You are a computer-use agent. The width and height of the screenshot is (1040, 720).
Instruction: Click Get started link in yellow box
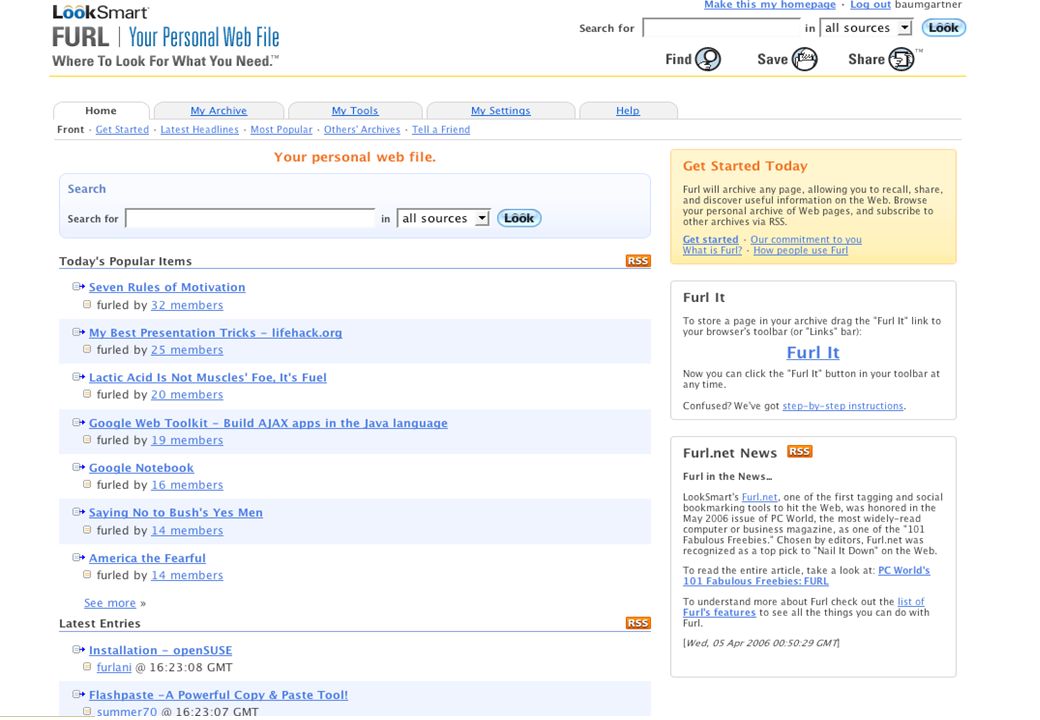click(x=710, y=239)
